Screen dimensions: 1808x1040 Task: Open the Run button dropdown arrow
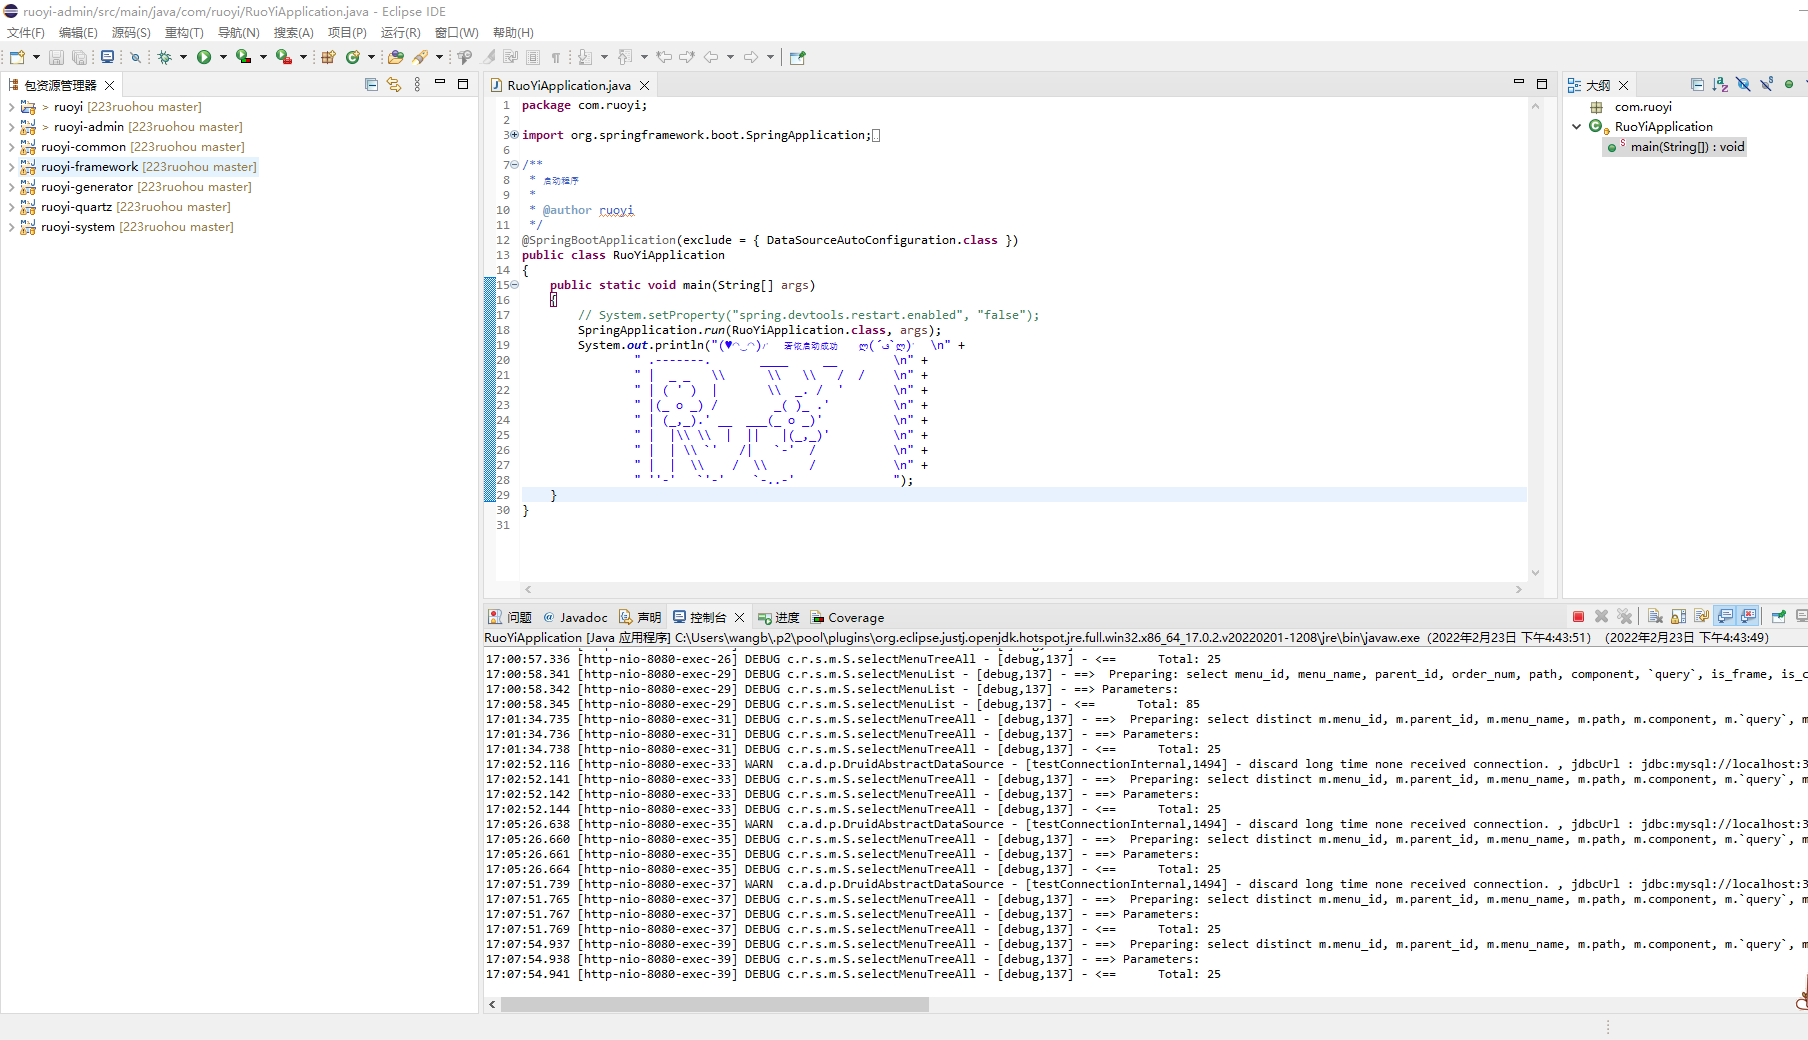coord(222,57)
